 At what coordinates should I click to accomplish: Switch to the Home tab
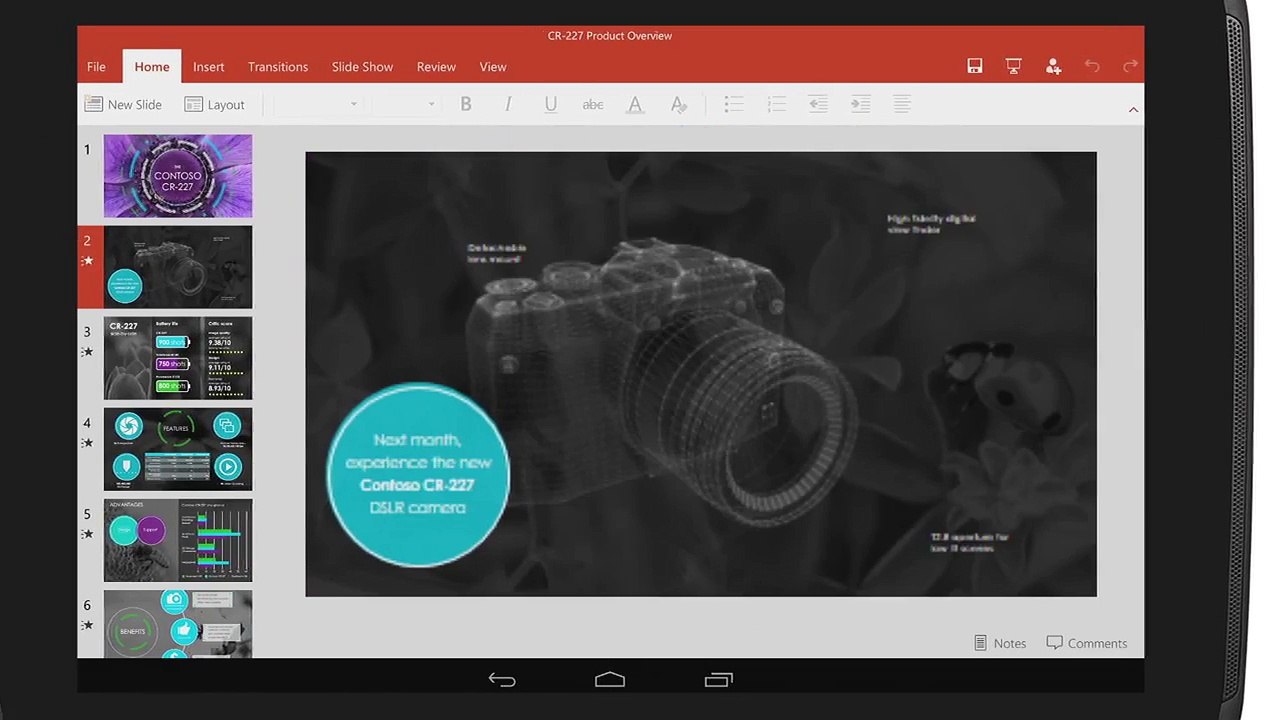click(x=152, y=67)
